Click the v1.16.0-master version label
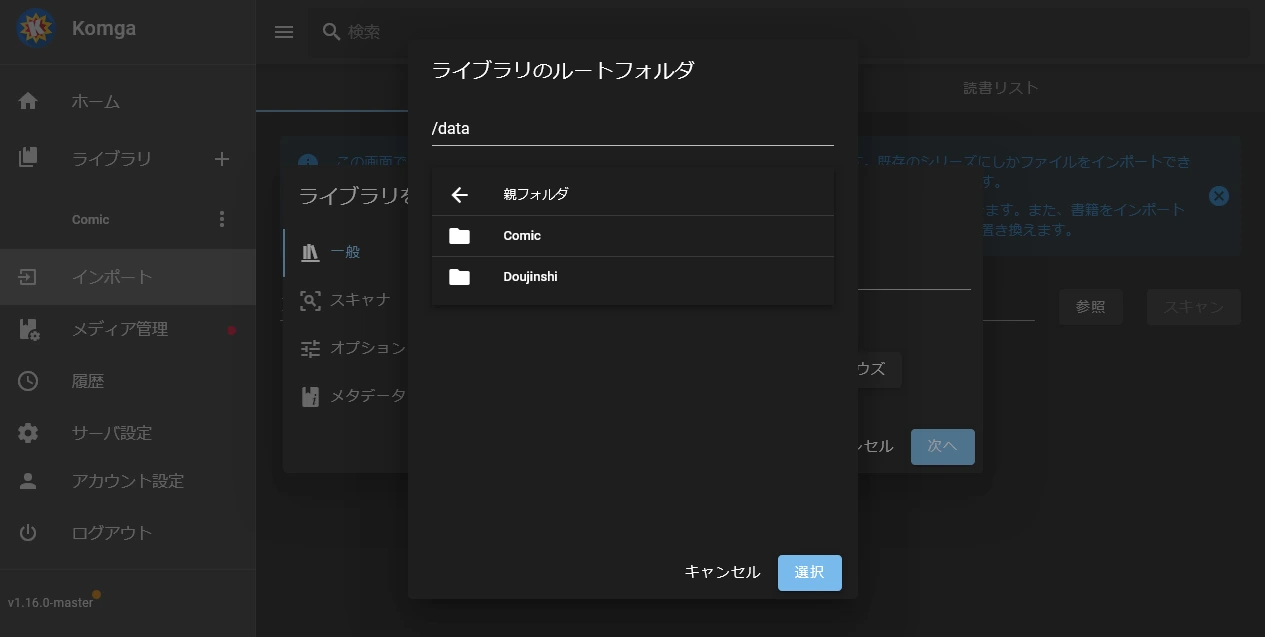Image resolution: width=1265 pixels, height=637 pixels. click(x=50, y=603)
